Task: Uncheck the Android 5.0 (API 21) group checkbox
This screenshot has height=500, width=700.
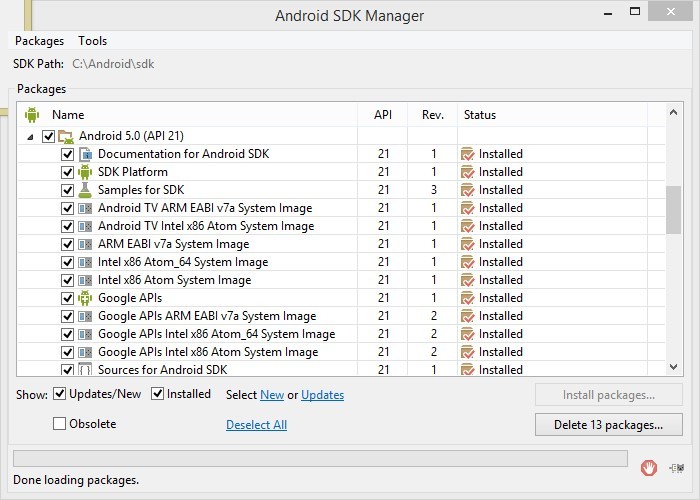Action: pos(48,136)
